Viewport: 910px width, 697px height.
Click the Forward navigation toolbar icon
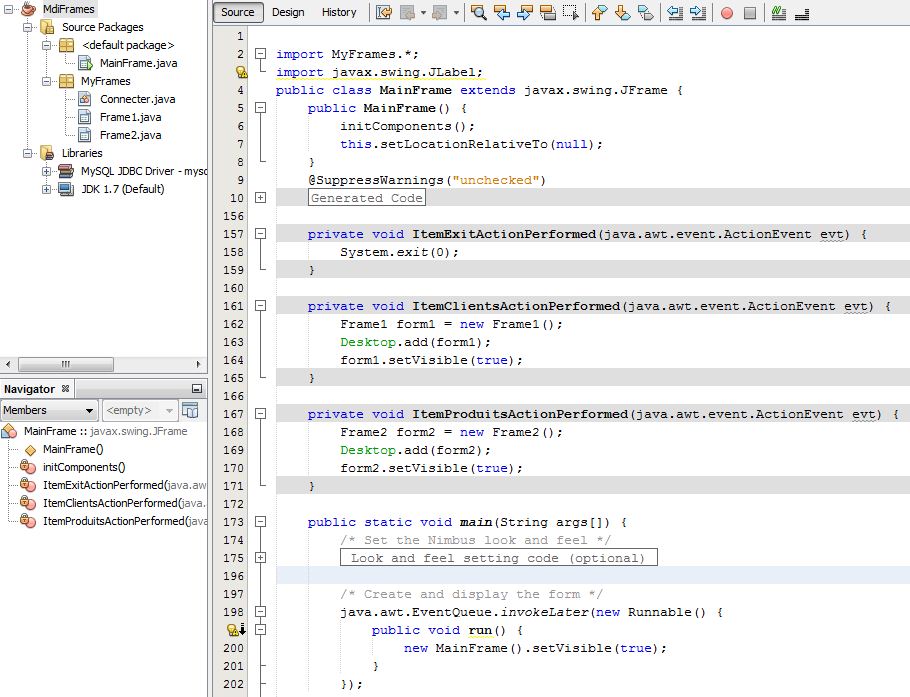coord(440,13)
